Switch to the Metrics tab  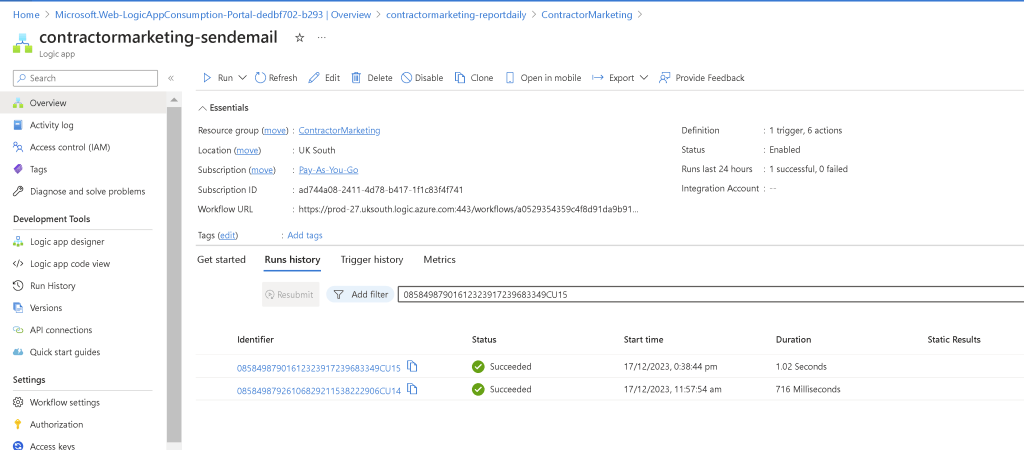[440, 259]
